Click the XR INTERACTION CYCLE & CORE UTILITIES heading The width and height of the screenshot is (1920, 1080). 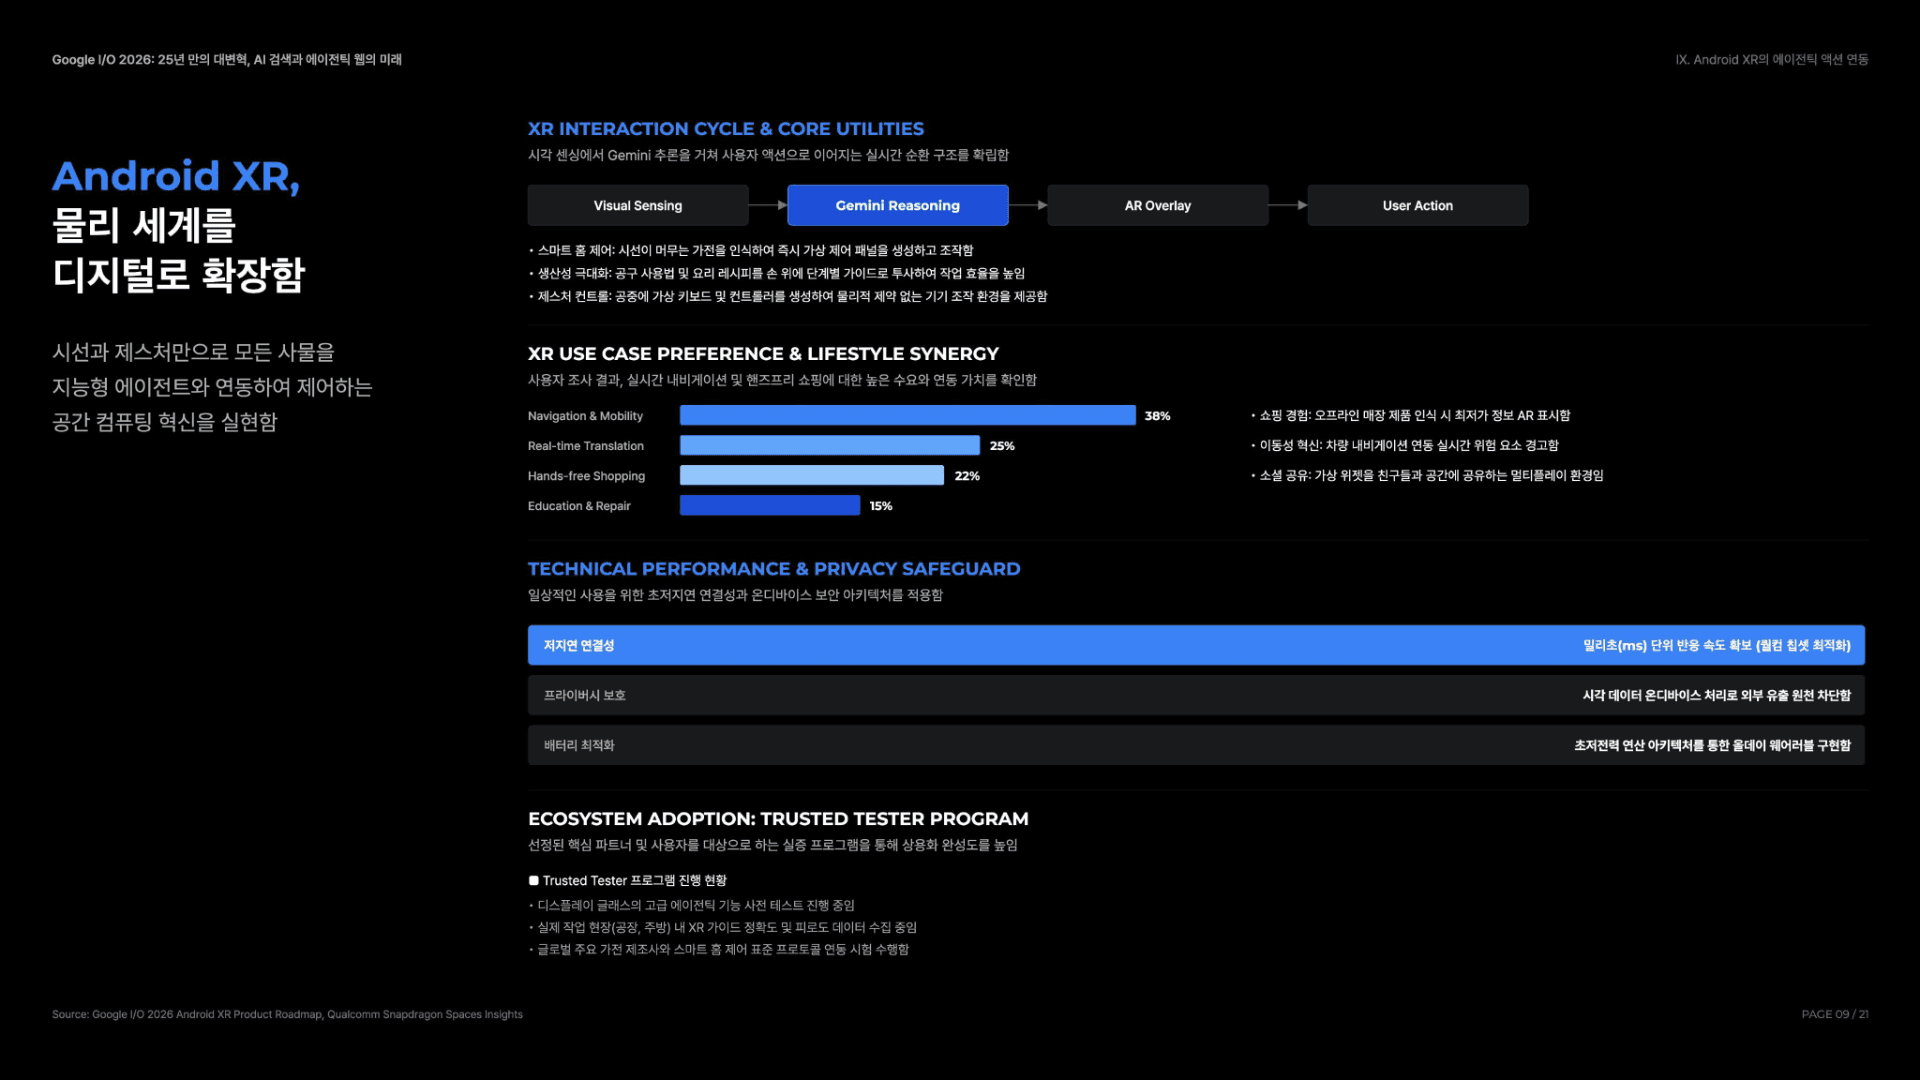pyautogui.click(x=726, y=129)
